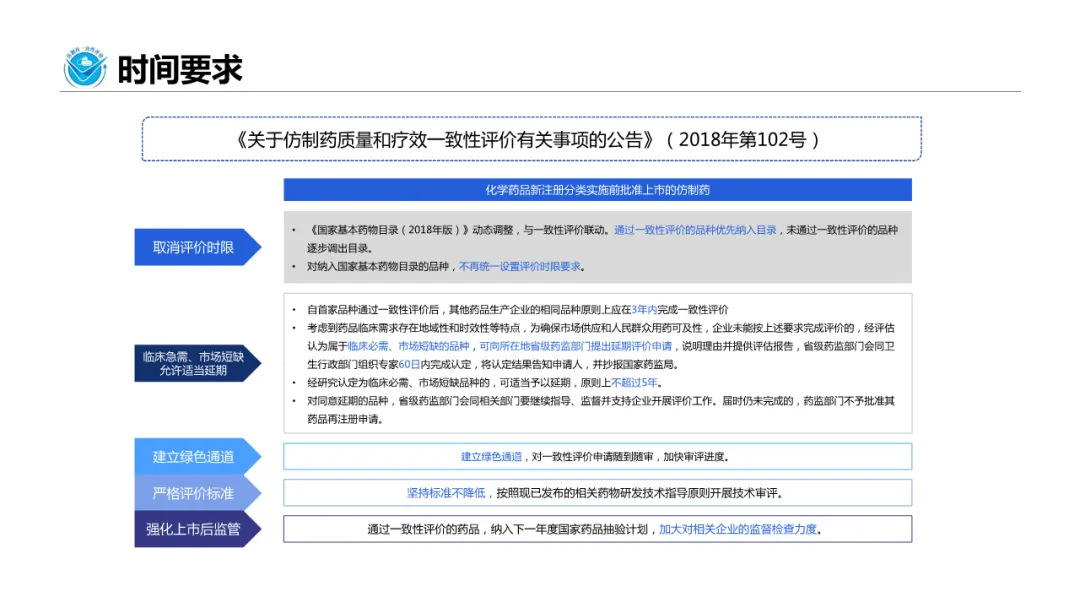This screenshot has width=1080, height=608.
Task: Click blue text 加大对相关企业的监督检查力度
Action: click(x=738, y=529)
